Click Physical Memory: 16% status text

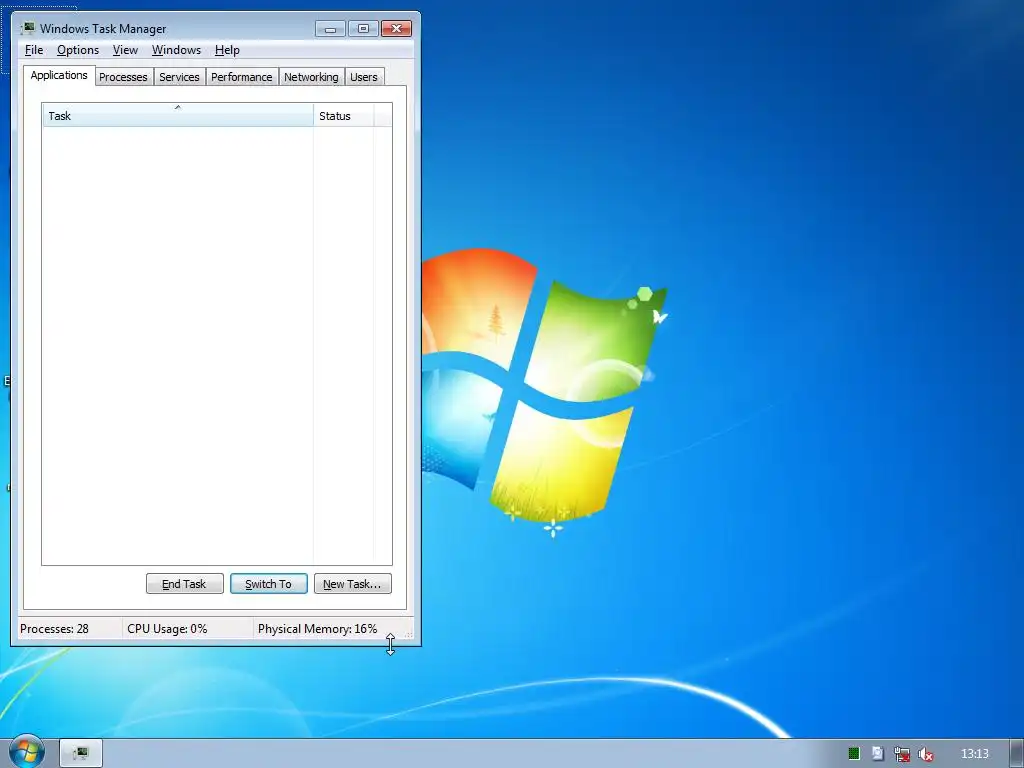click(317, 629)
